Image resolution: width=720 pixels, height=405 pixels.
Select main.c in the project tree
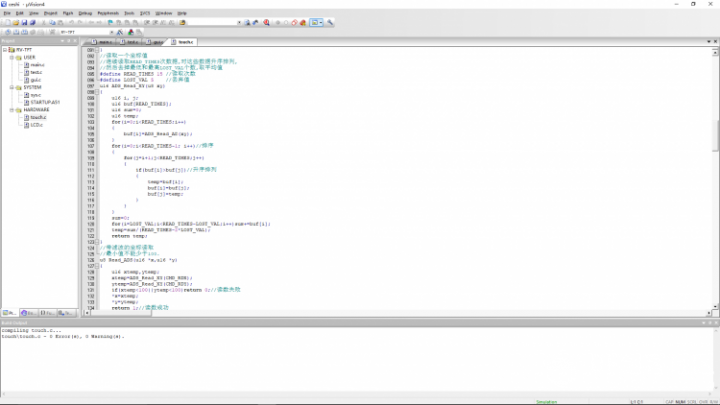(x=37, y=65)
